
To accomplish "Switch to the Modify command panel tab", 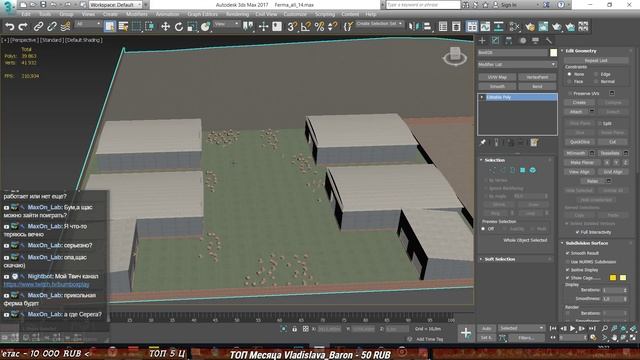I will (495, 40).
